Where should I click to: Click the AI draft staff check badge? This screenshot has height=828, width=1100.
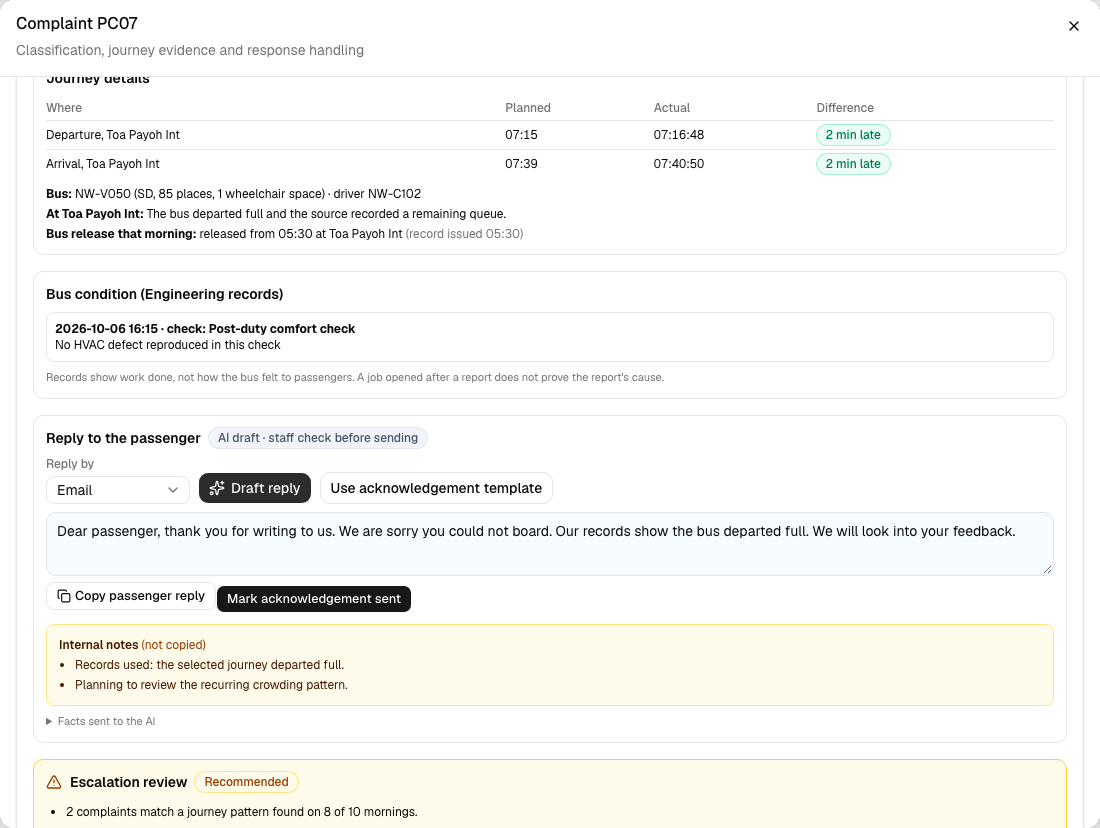tap(318, 438)
